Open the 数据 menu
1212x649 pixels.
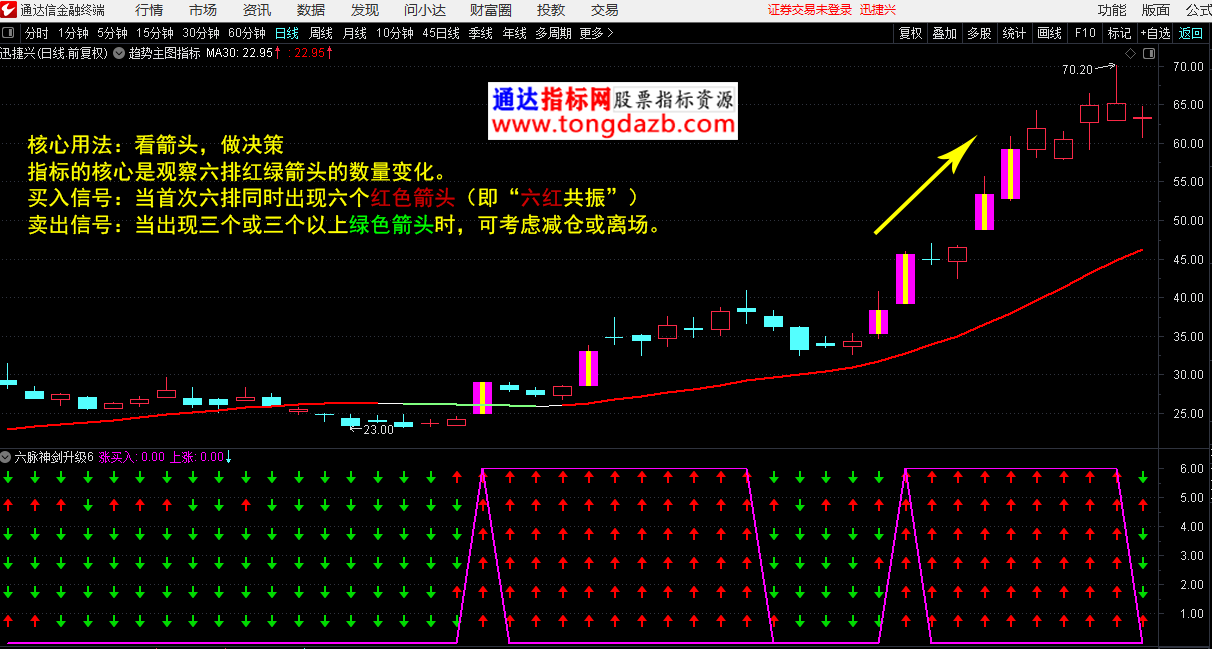click(x=311, y=10)
